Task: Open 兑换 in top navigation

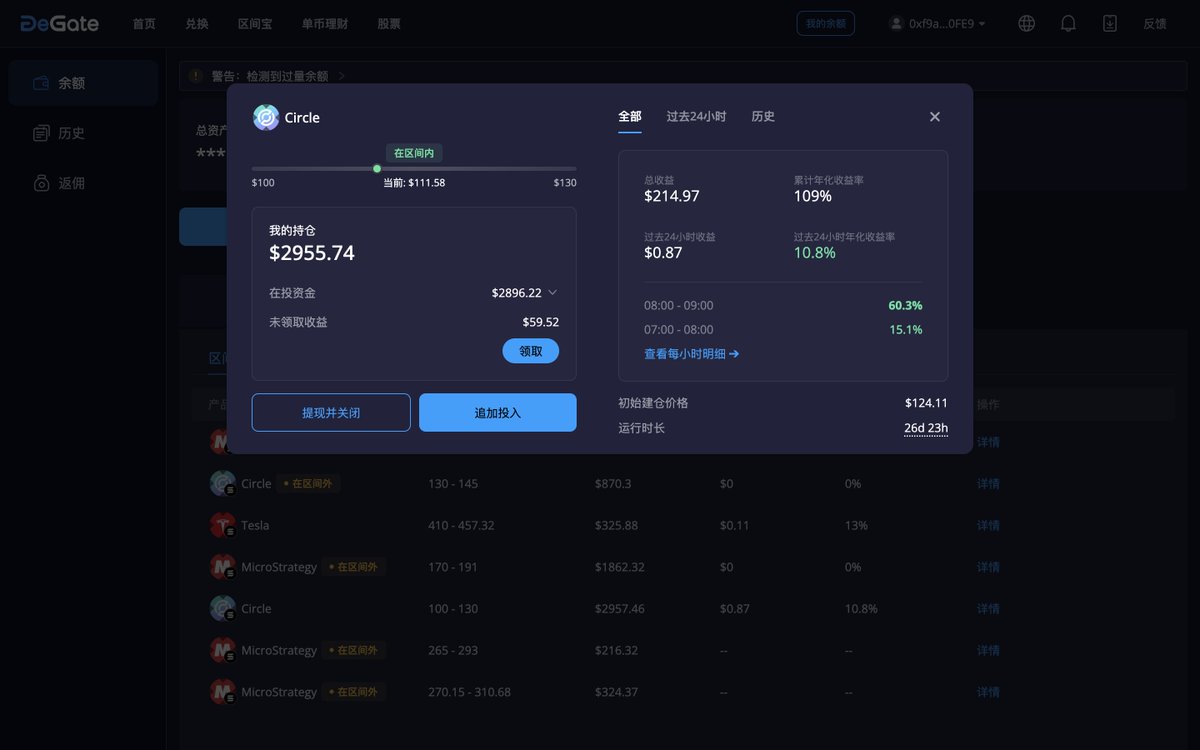Action: tap(197, 23)
